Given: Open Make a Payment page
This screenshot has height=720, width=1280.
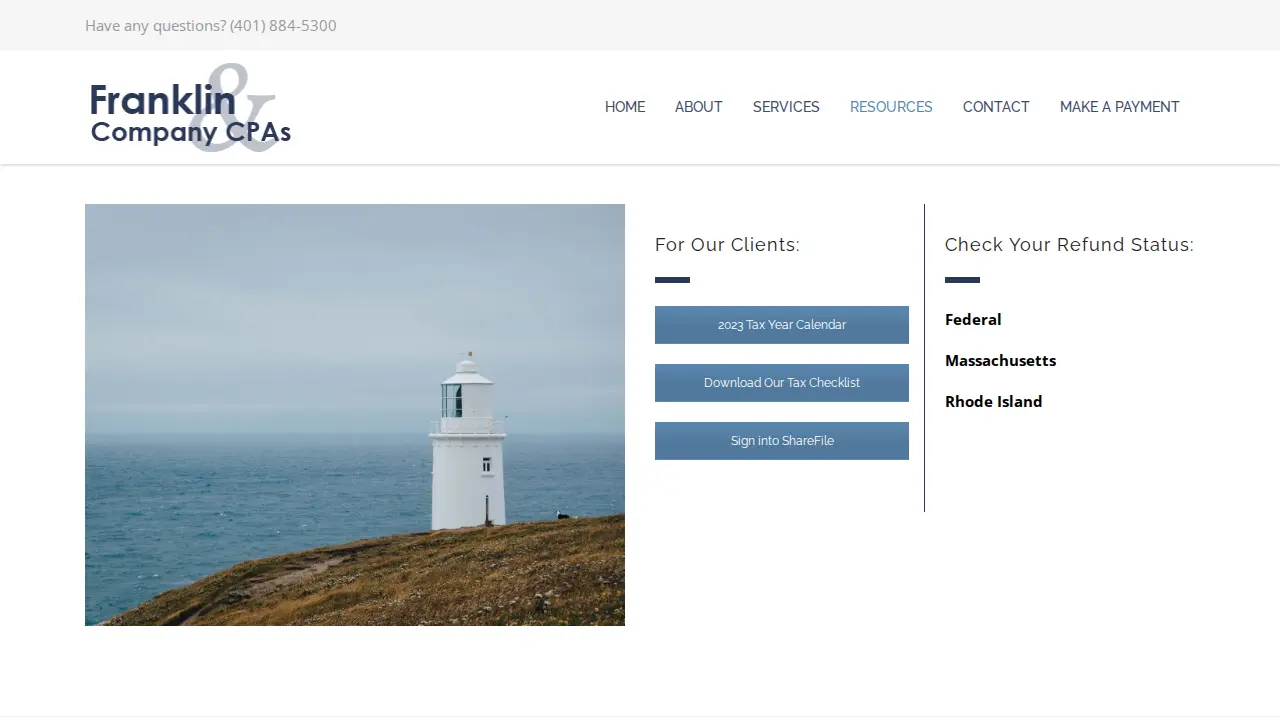Looking at the screenshot, I should click(x=1119, y=107).
